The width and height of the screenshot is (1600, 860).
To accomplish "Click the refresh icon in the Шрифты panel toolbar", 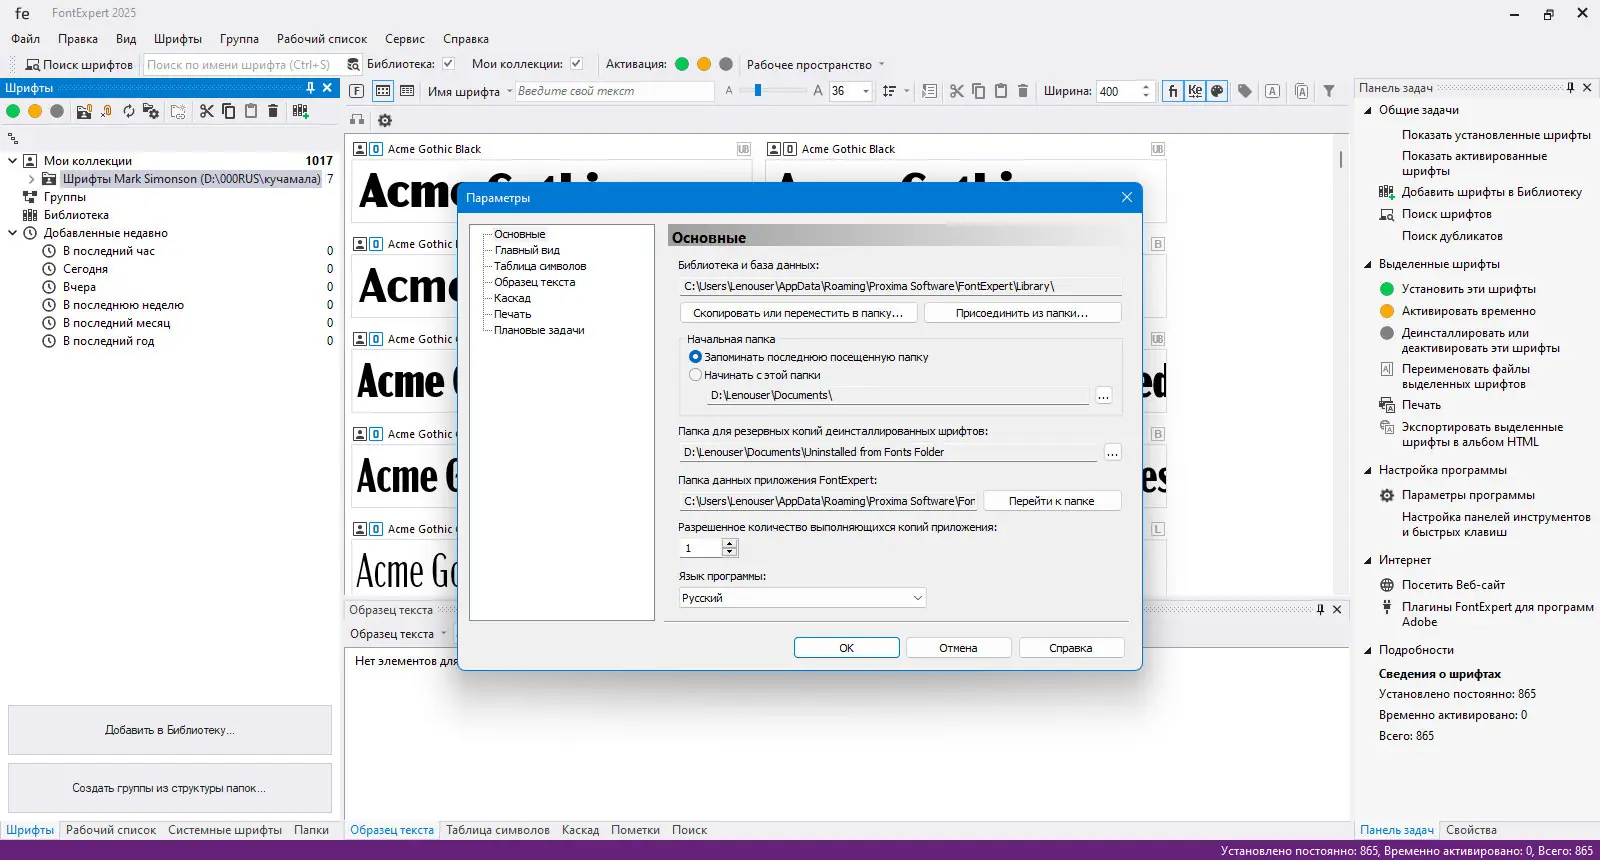I will pyautogui.click(x=129, y=111).
